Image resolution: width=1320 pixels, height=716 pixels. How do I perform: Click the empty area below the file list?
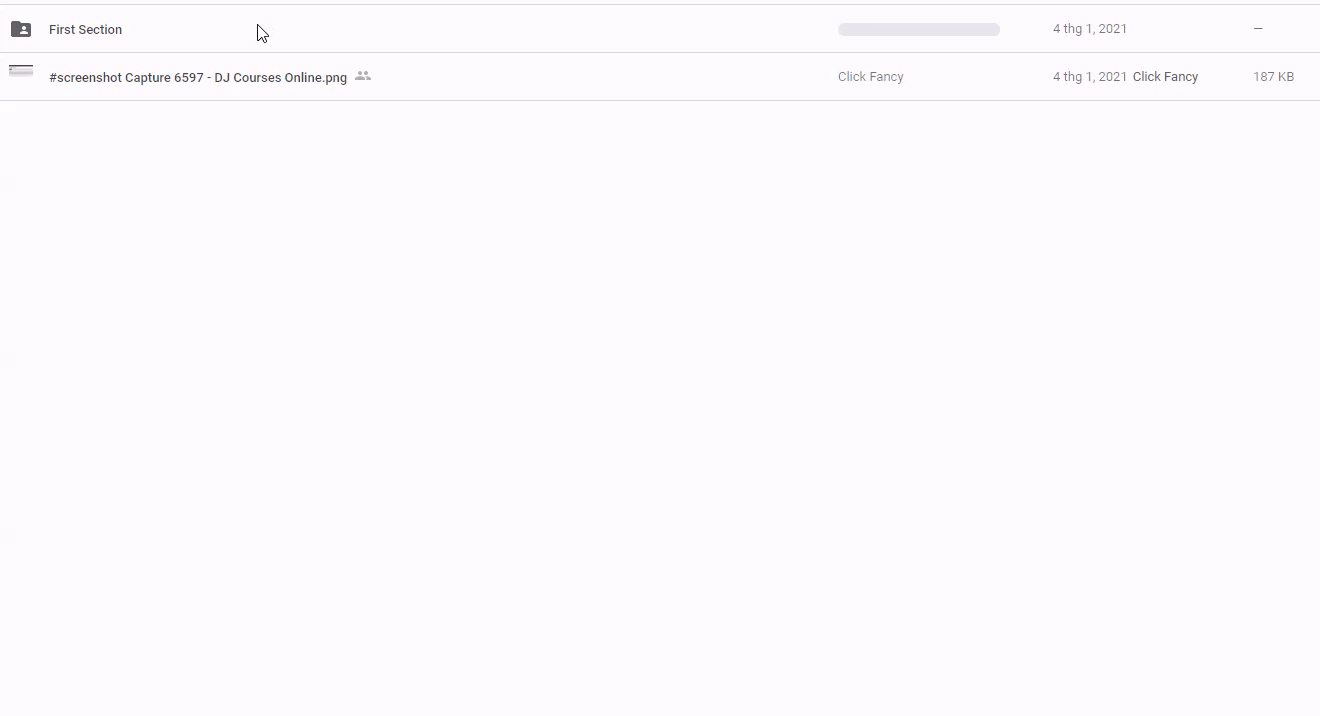click(x=660, y=400)
